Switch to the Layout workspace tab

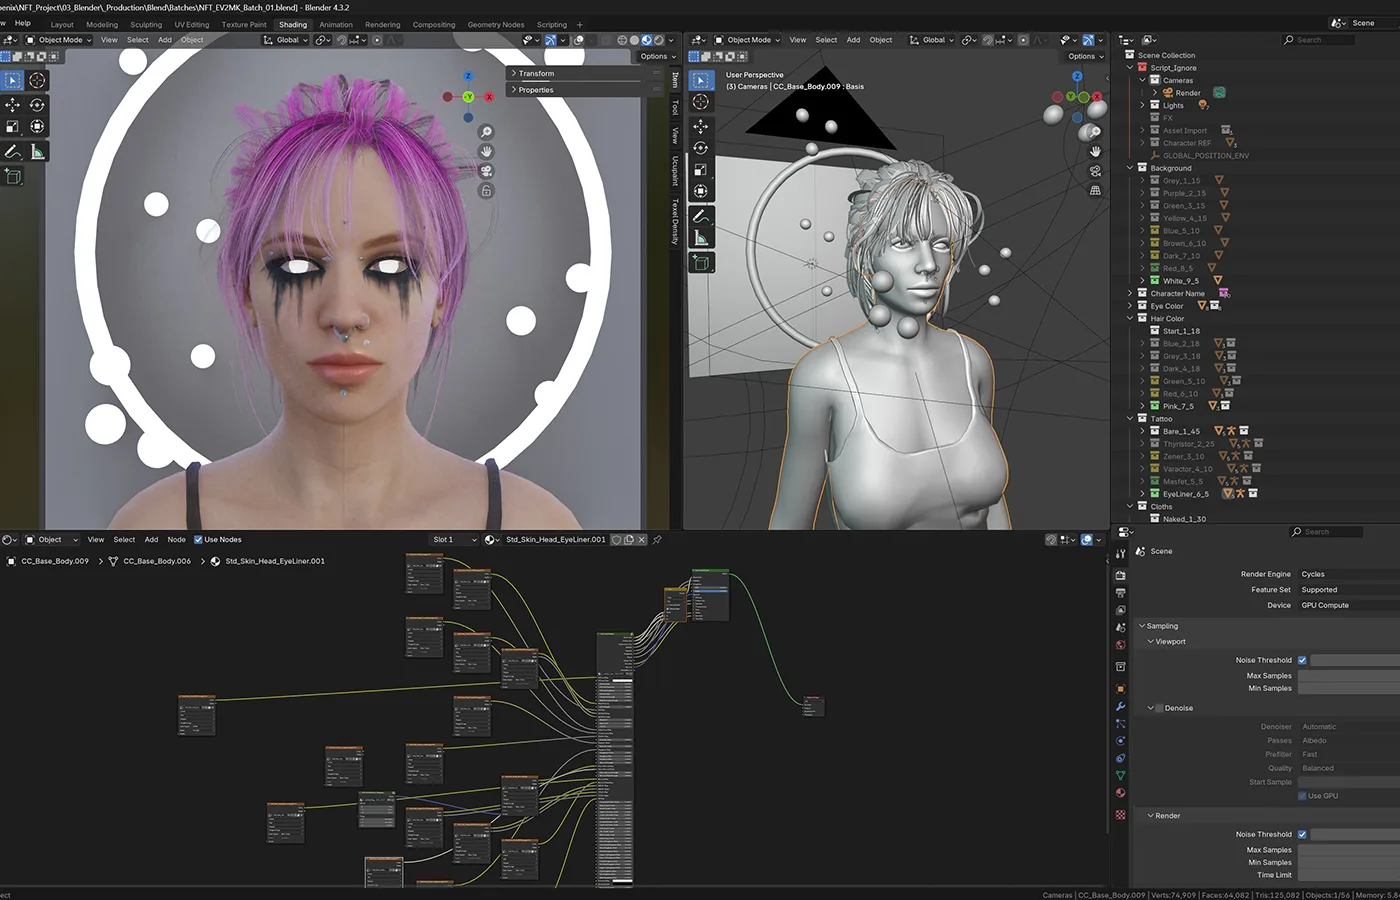point(62,25)
